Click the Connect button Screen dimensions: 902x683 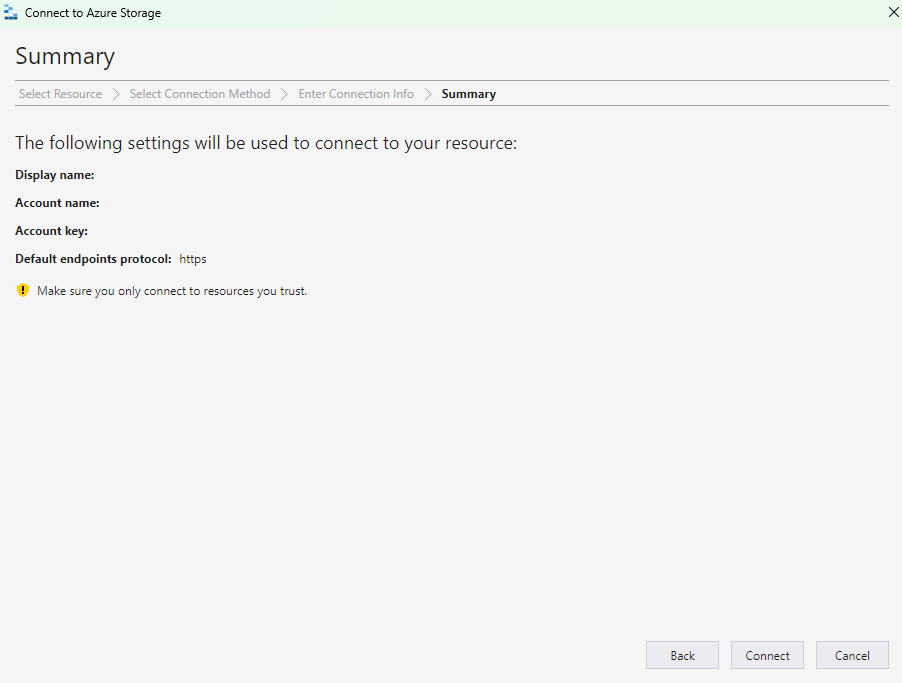tap(767, 655)
